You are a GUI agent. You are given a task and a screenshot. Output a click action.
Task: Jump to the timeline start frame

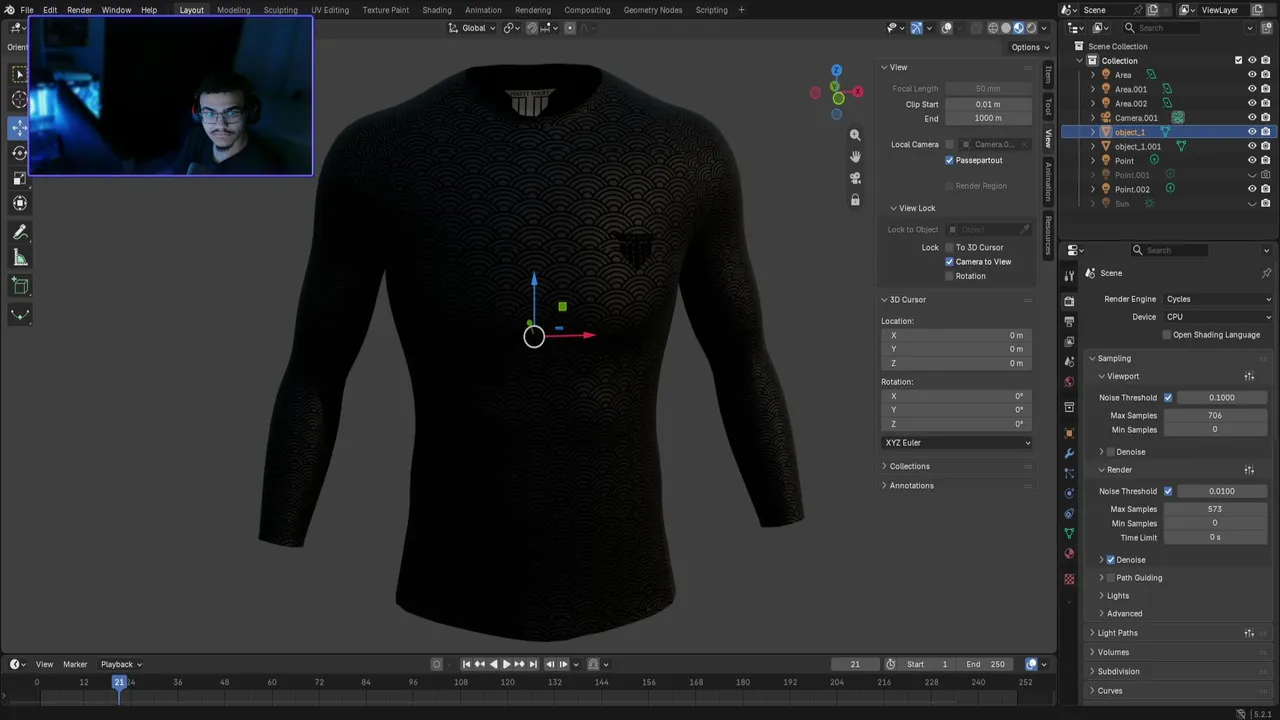(466, 664)
